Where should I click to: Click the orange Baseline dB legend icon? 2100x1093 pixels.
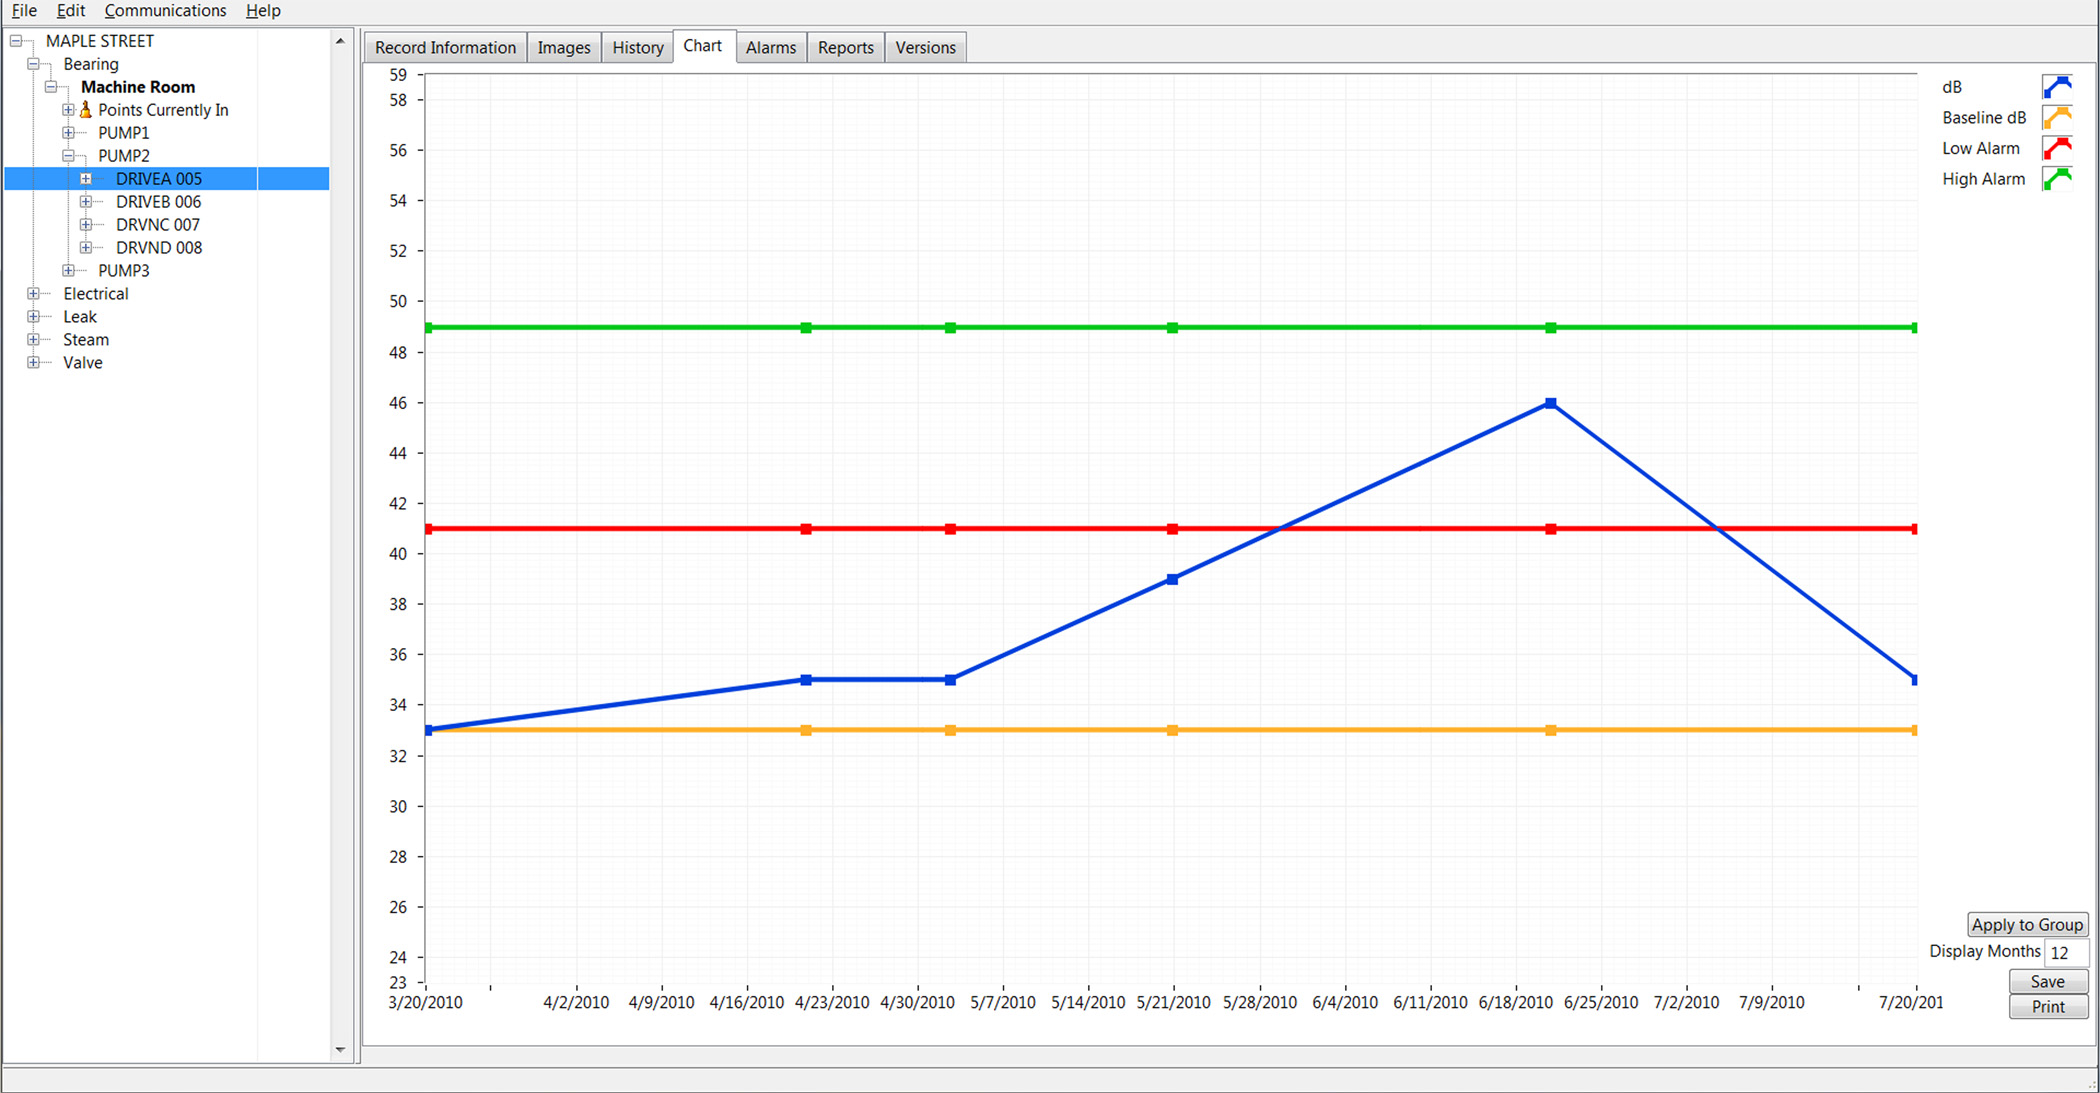click(2056, 118)
